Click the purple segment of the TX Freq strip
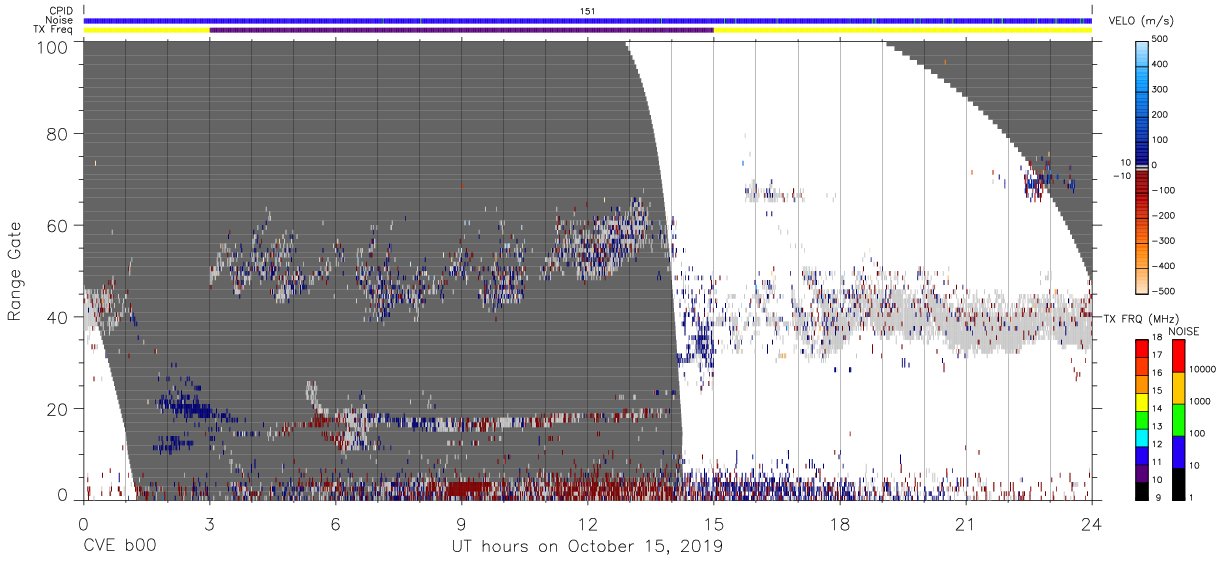The height and width of the screenshot is (567, 1228). (461, 30)
